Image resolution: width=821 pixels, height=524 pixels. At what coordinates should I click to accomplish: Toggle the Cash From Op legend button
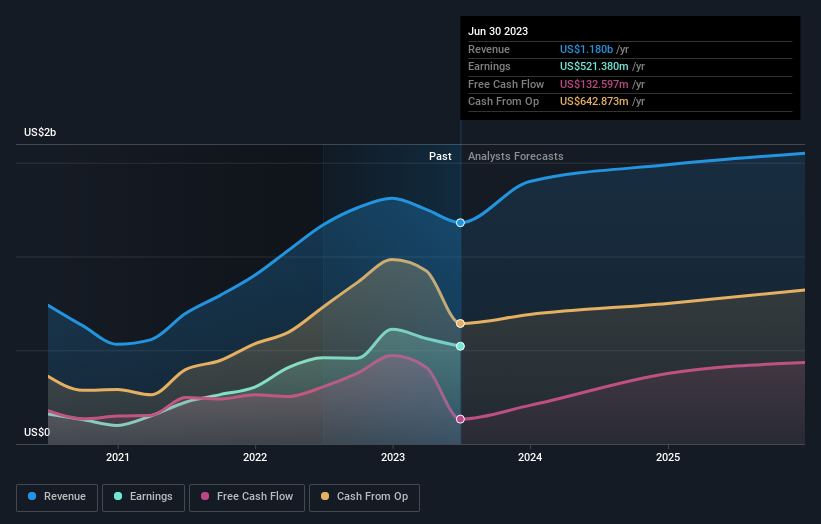[364, 497]
